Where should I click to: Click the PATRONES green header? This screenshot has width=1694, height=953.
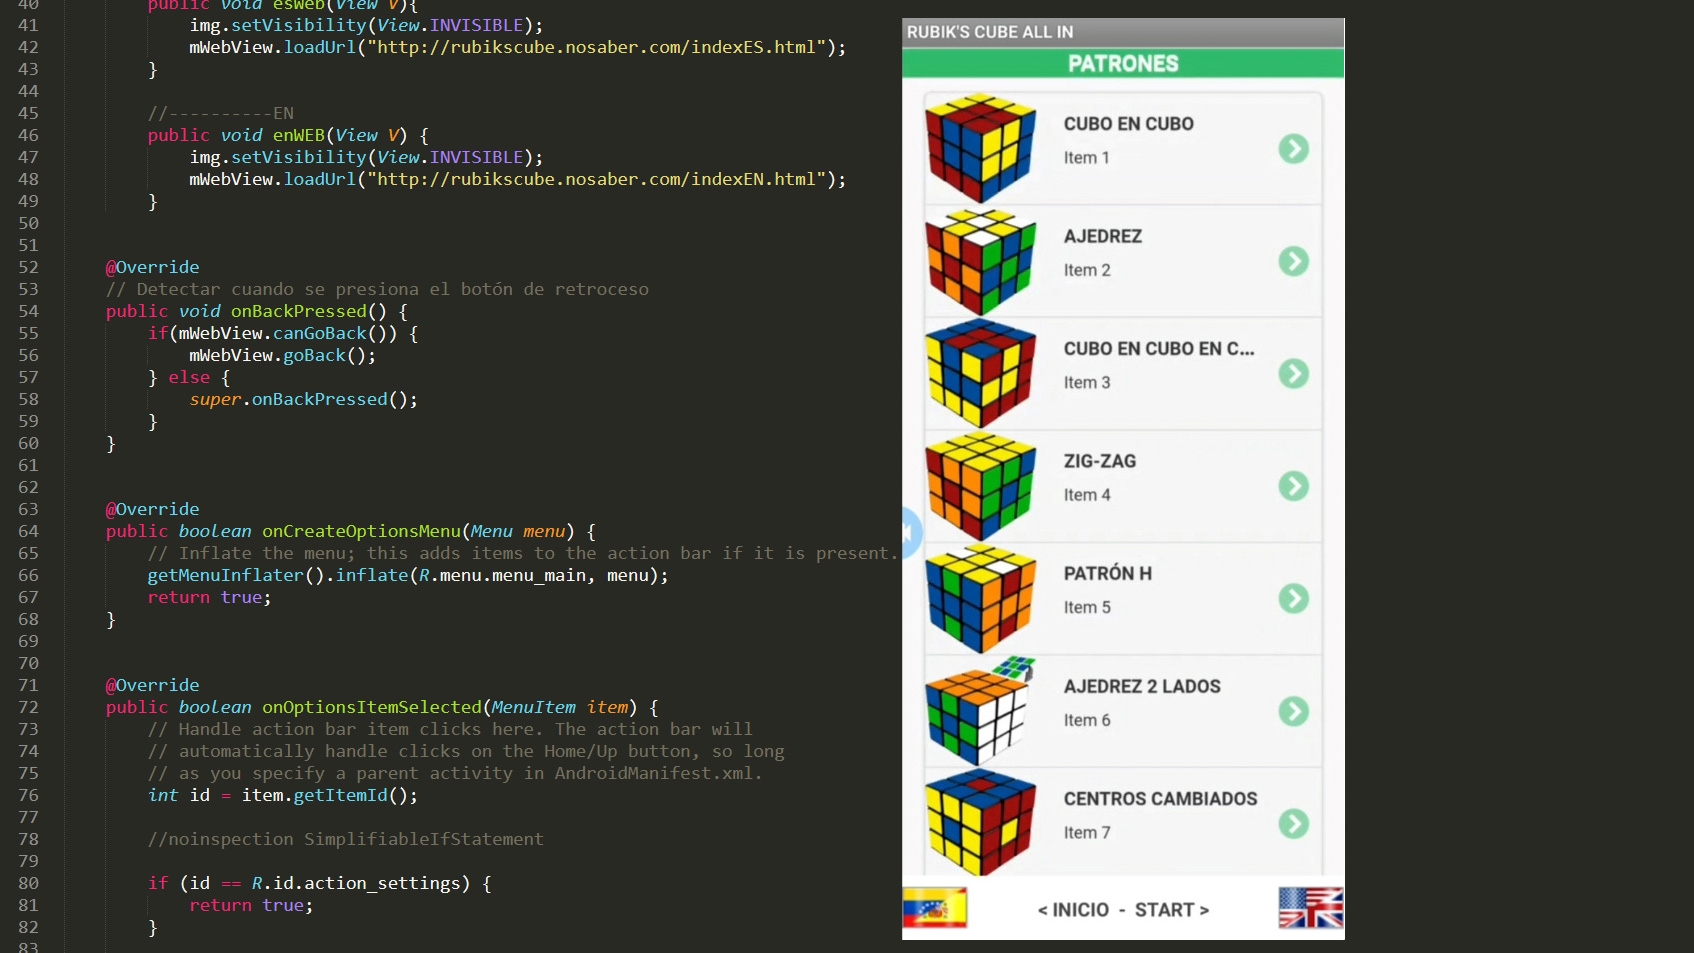tap(1123, 63)
